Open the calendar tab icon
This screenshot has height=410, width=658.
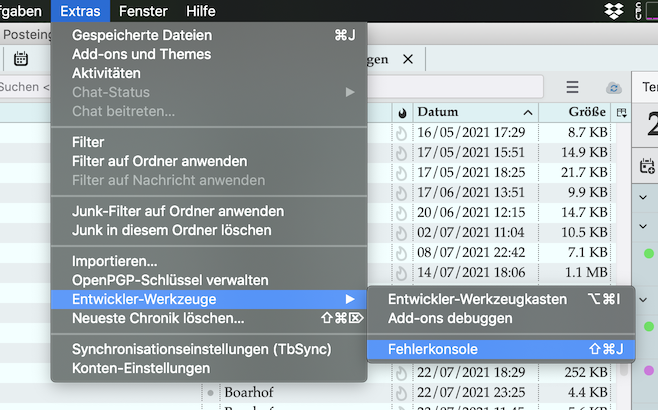pos(21,59)
